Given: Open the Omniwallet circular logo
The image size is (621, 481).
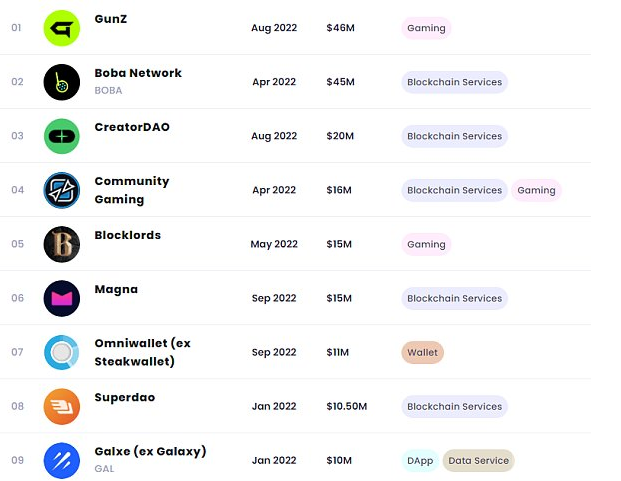Looking at the screenshot, I should click(x=61, y=352).
